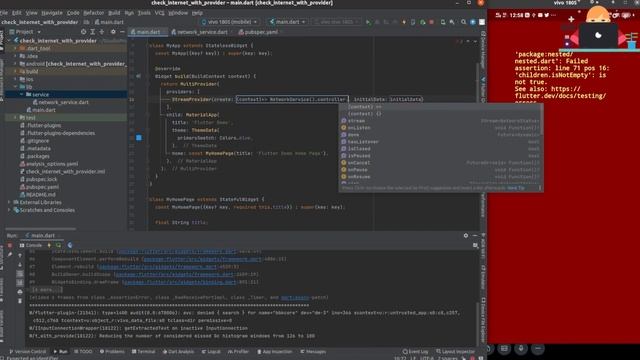Open the TODO tool window button
The height and width of the screenshot is (360, 640).
[x=83, y=351]
